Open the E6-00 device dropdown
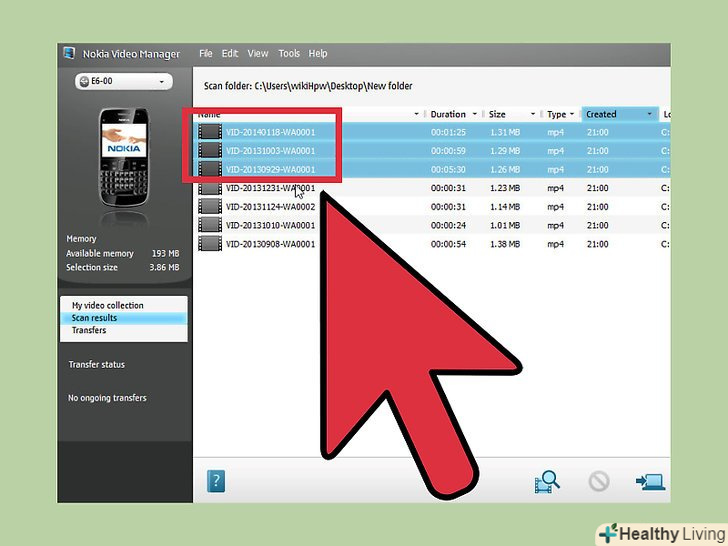This screenshot has width=728, height=546. pos(124,81)
